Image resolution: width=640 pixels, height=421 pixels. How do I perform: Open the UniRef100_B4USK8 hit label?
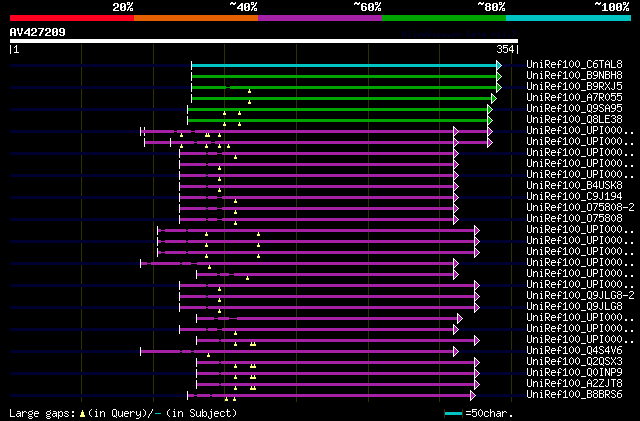point(574,185)
